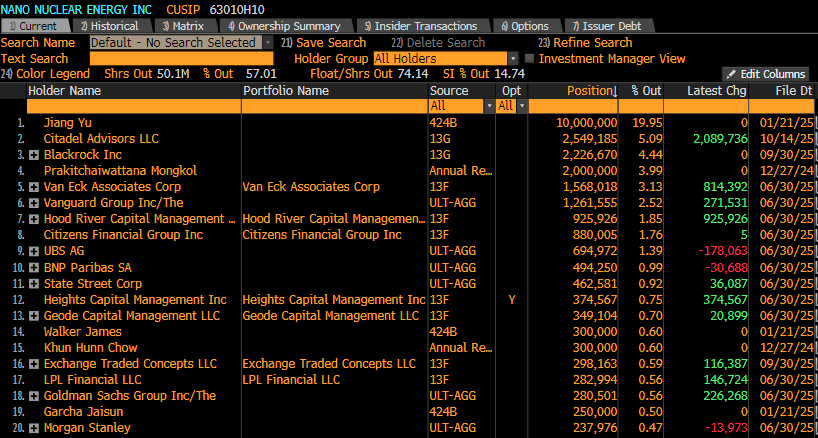
Task: Switch to Ownership Summary tab
Action: point(284,26)
